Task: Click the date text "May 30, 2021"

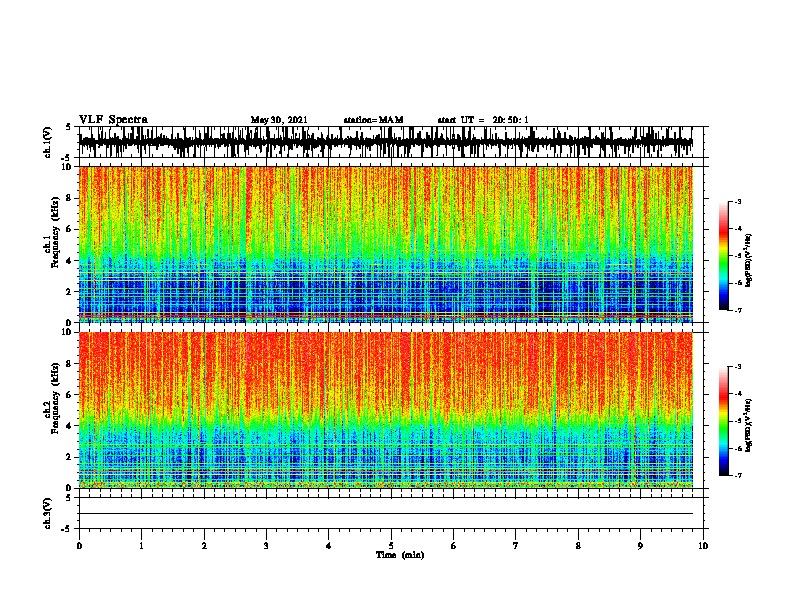Action: coord(279,120)
